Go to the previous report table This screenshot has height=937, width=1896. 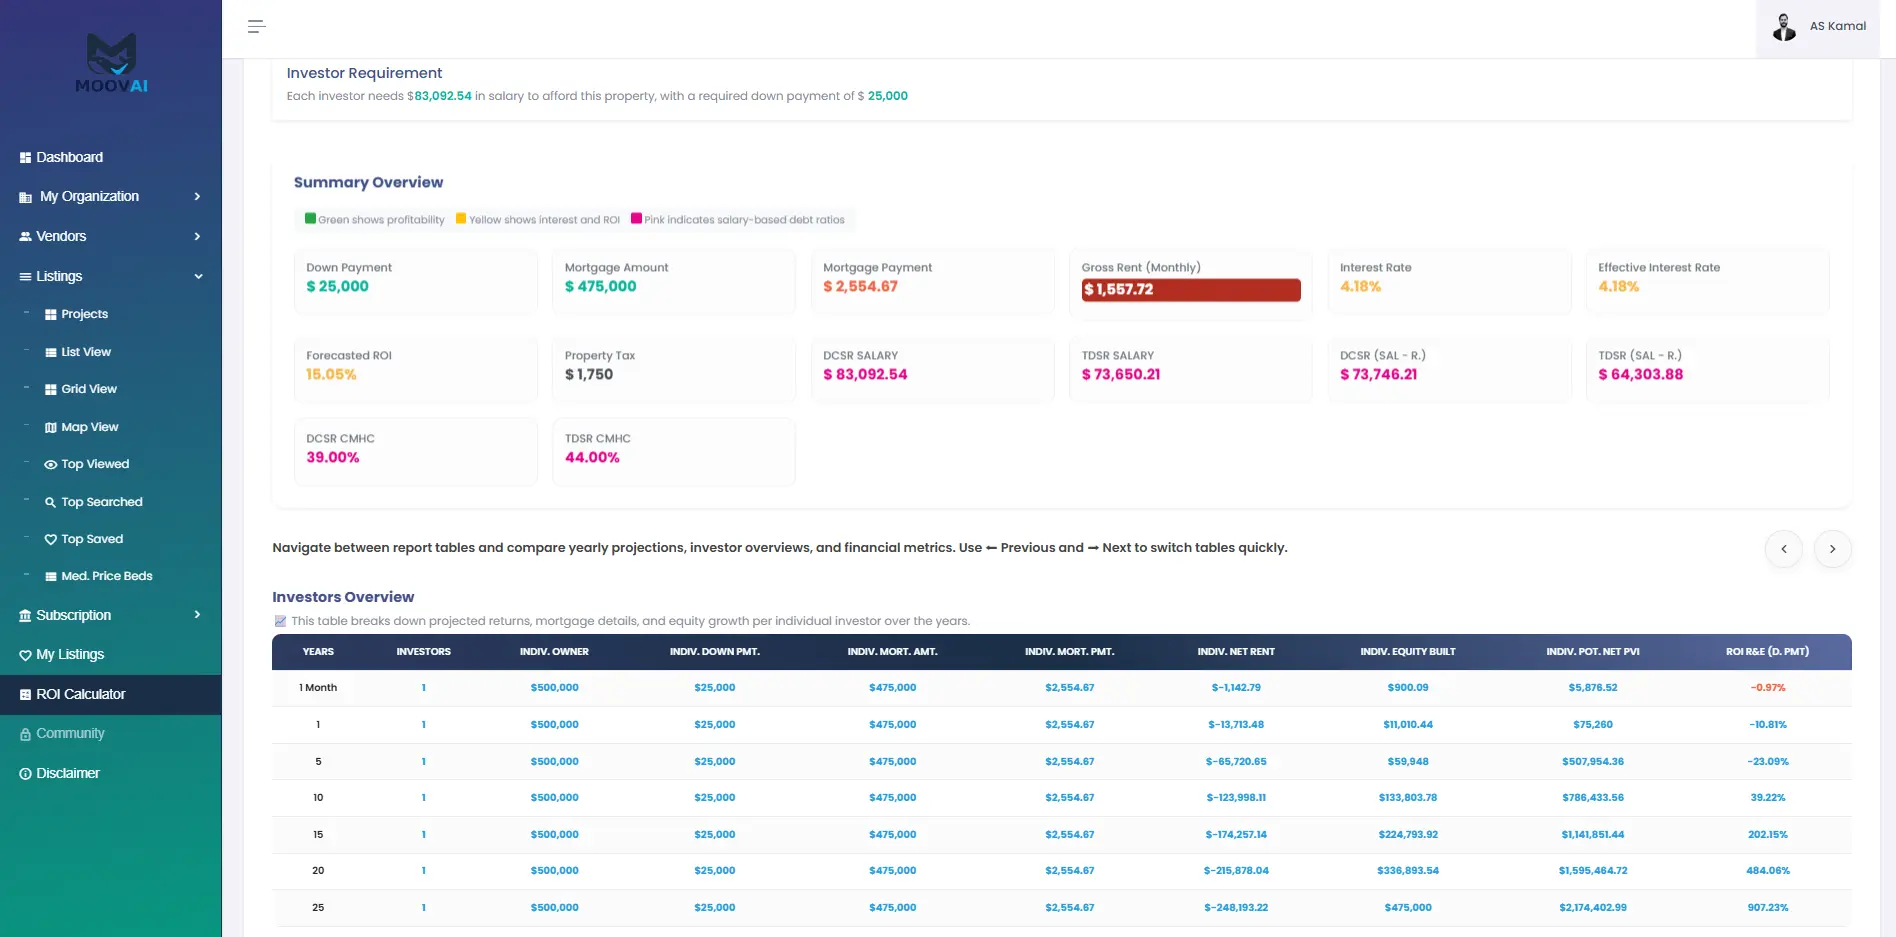pyautogui.click(x=1783, y=548)
